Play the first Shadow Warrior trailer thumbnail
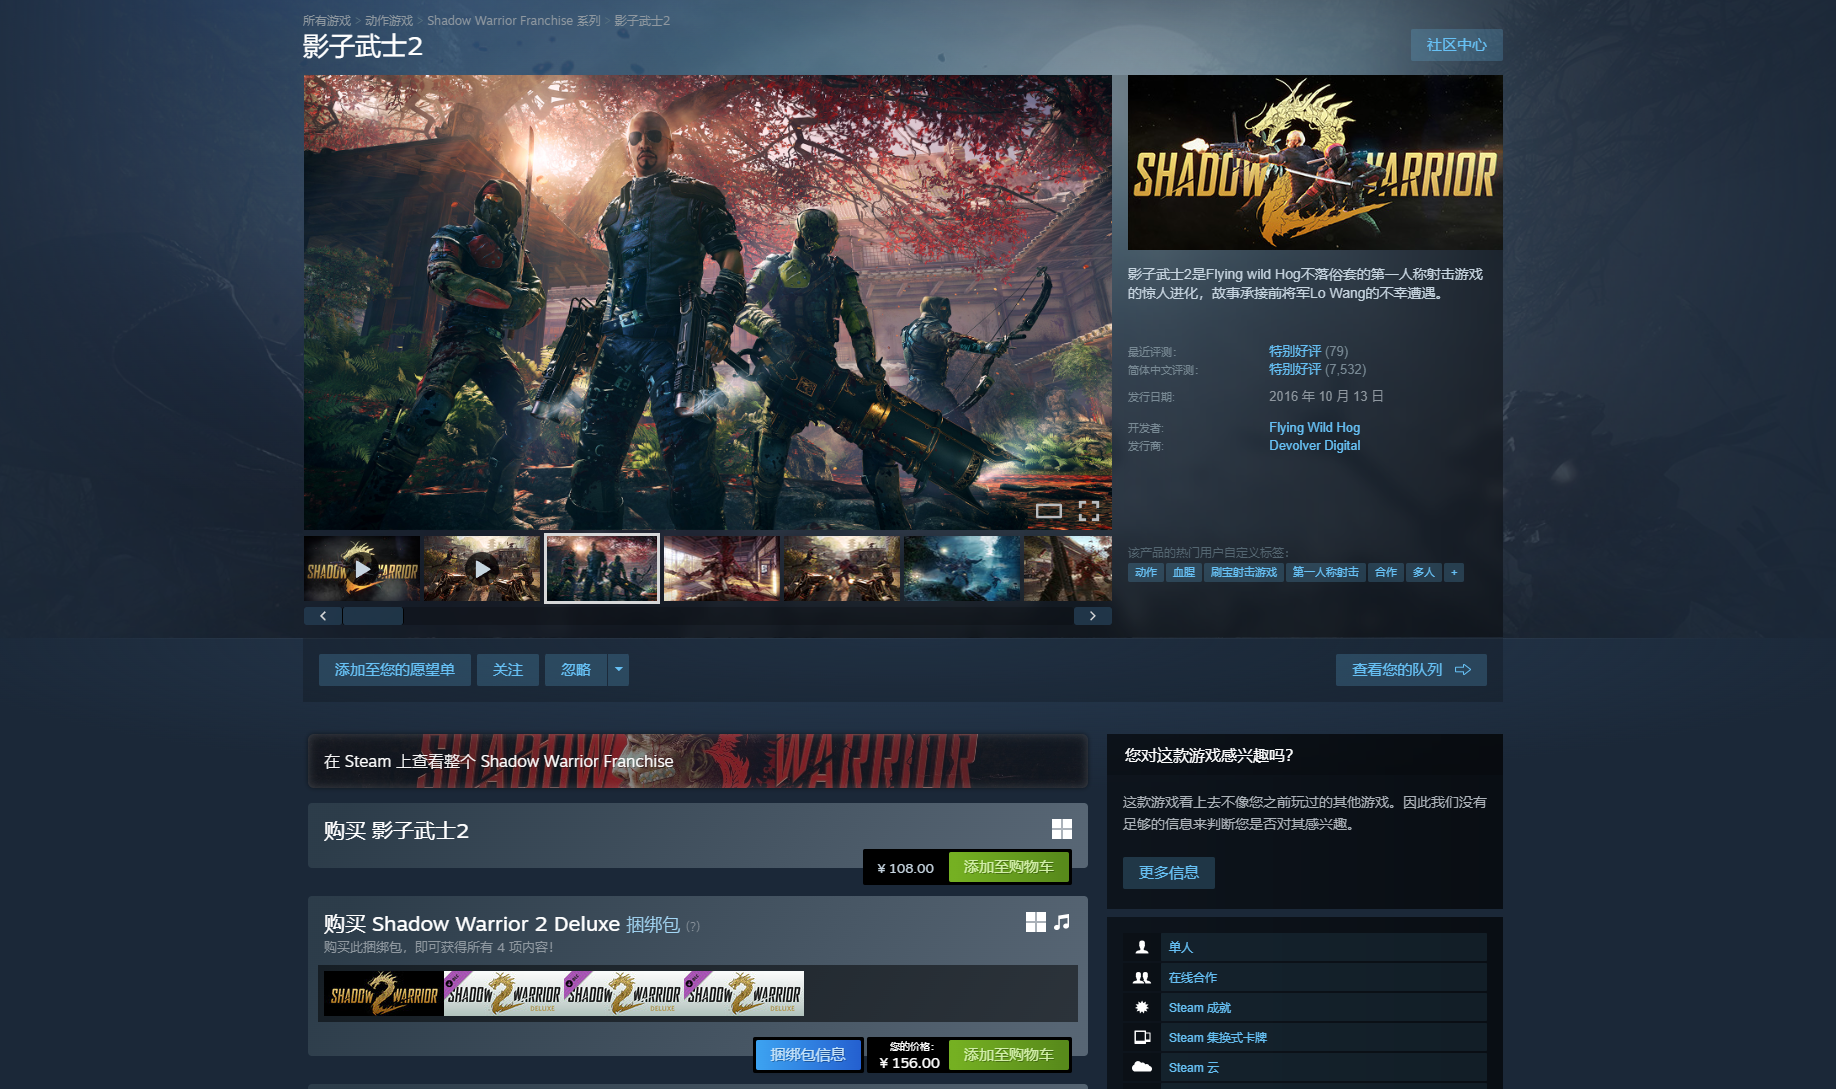The width and height of the screenshot is (1836, 1089). [x=362, y=569]
